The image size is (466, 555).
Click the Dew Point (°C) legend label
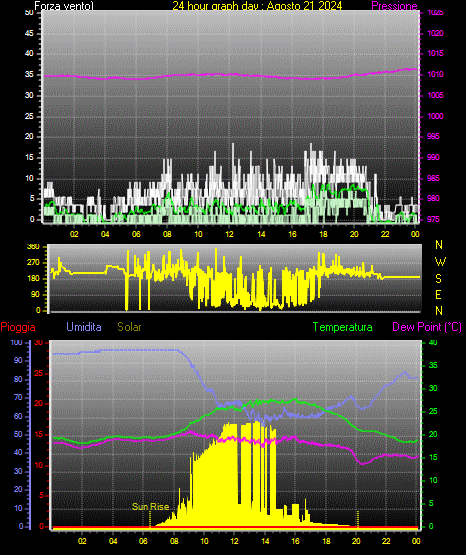(x=427, y=327)
